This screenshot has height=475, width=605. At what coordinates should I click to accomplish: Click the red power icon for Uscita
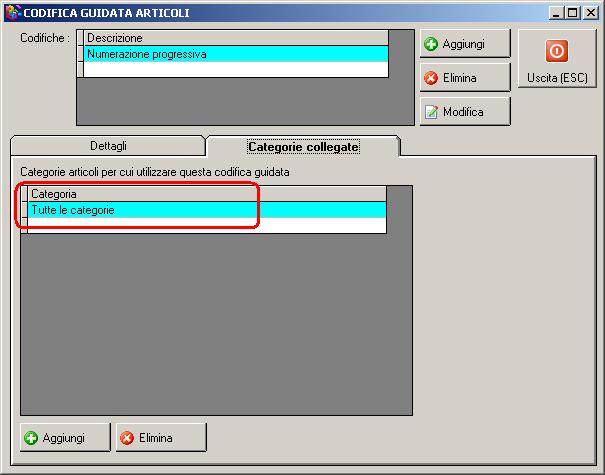tap(556, 51)
